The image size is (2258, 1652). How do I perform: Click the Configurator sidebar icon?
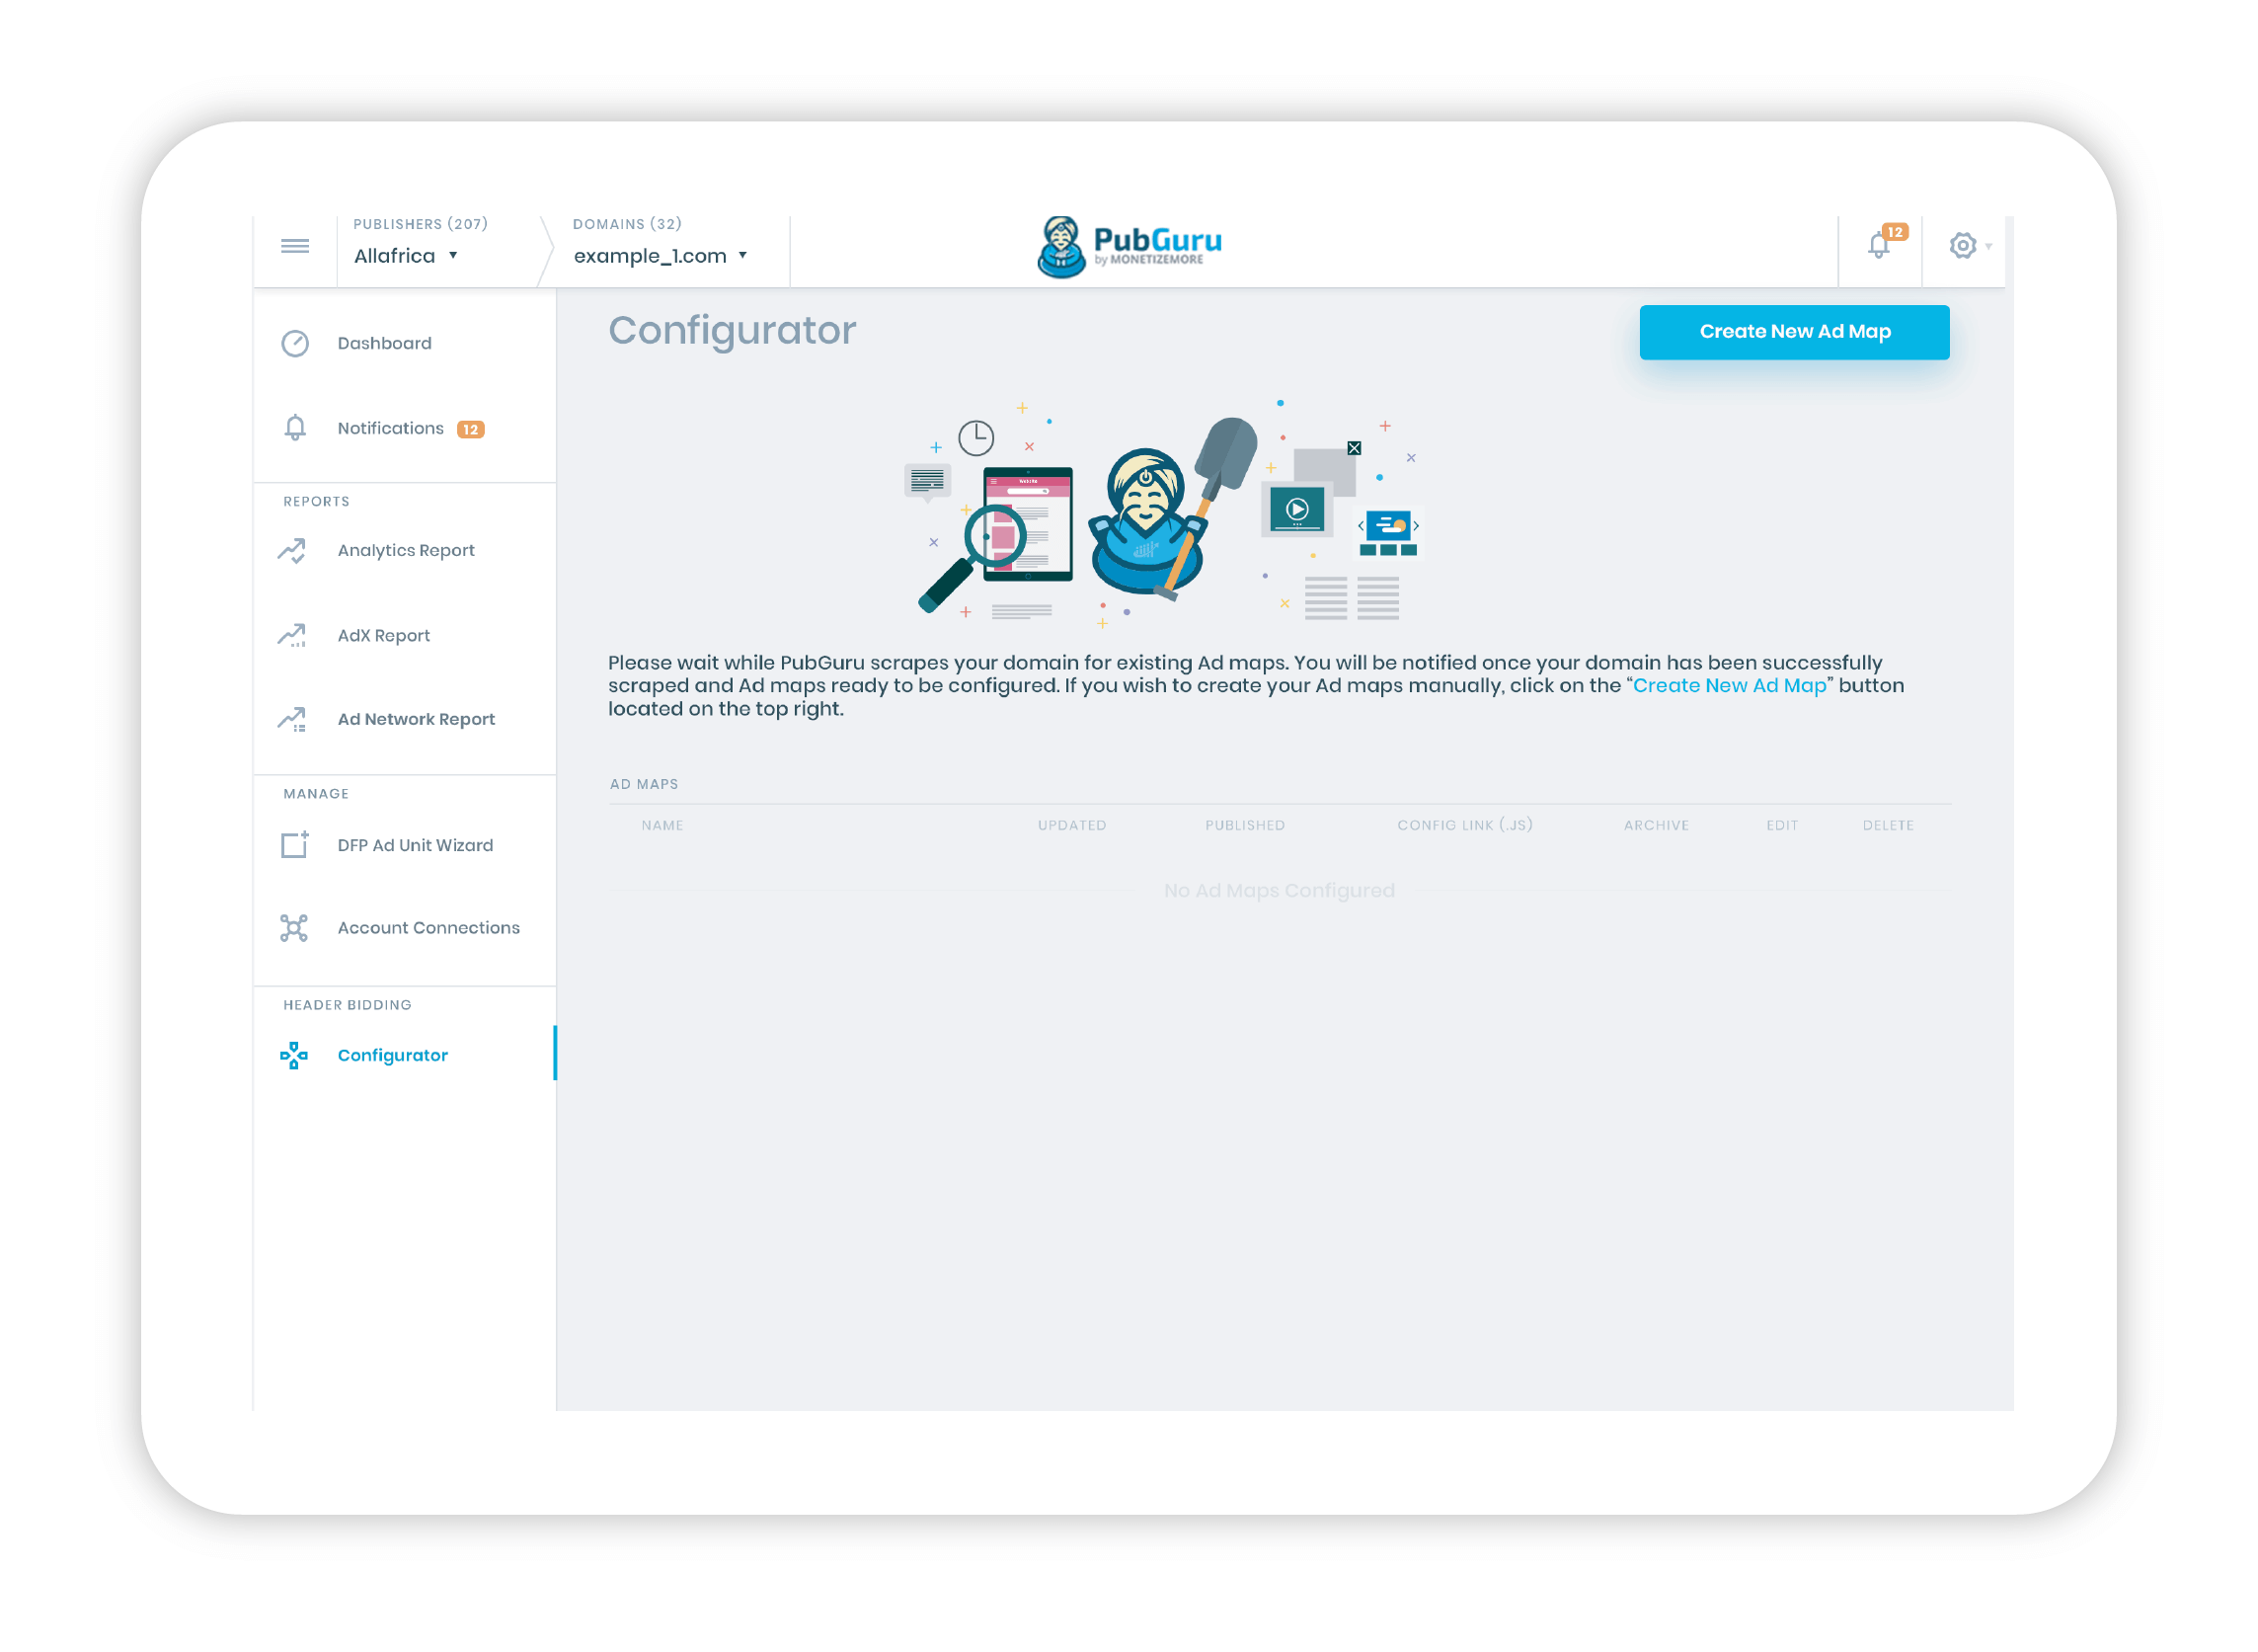click(x=294, y=1056)
